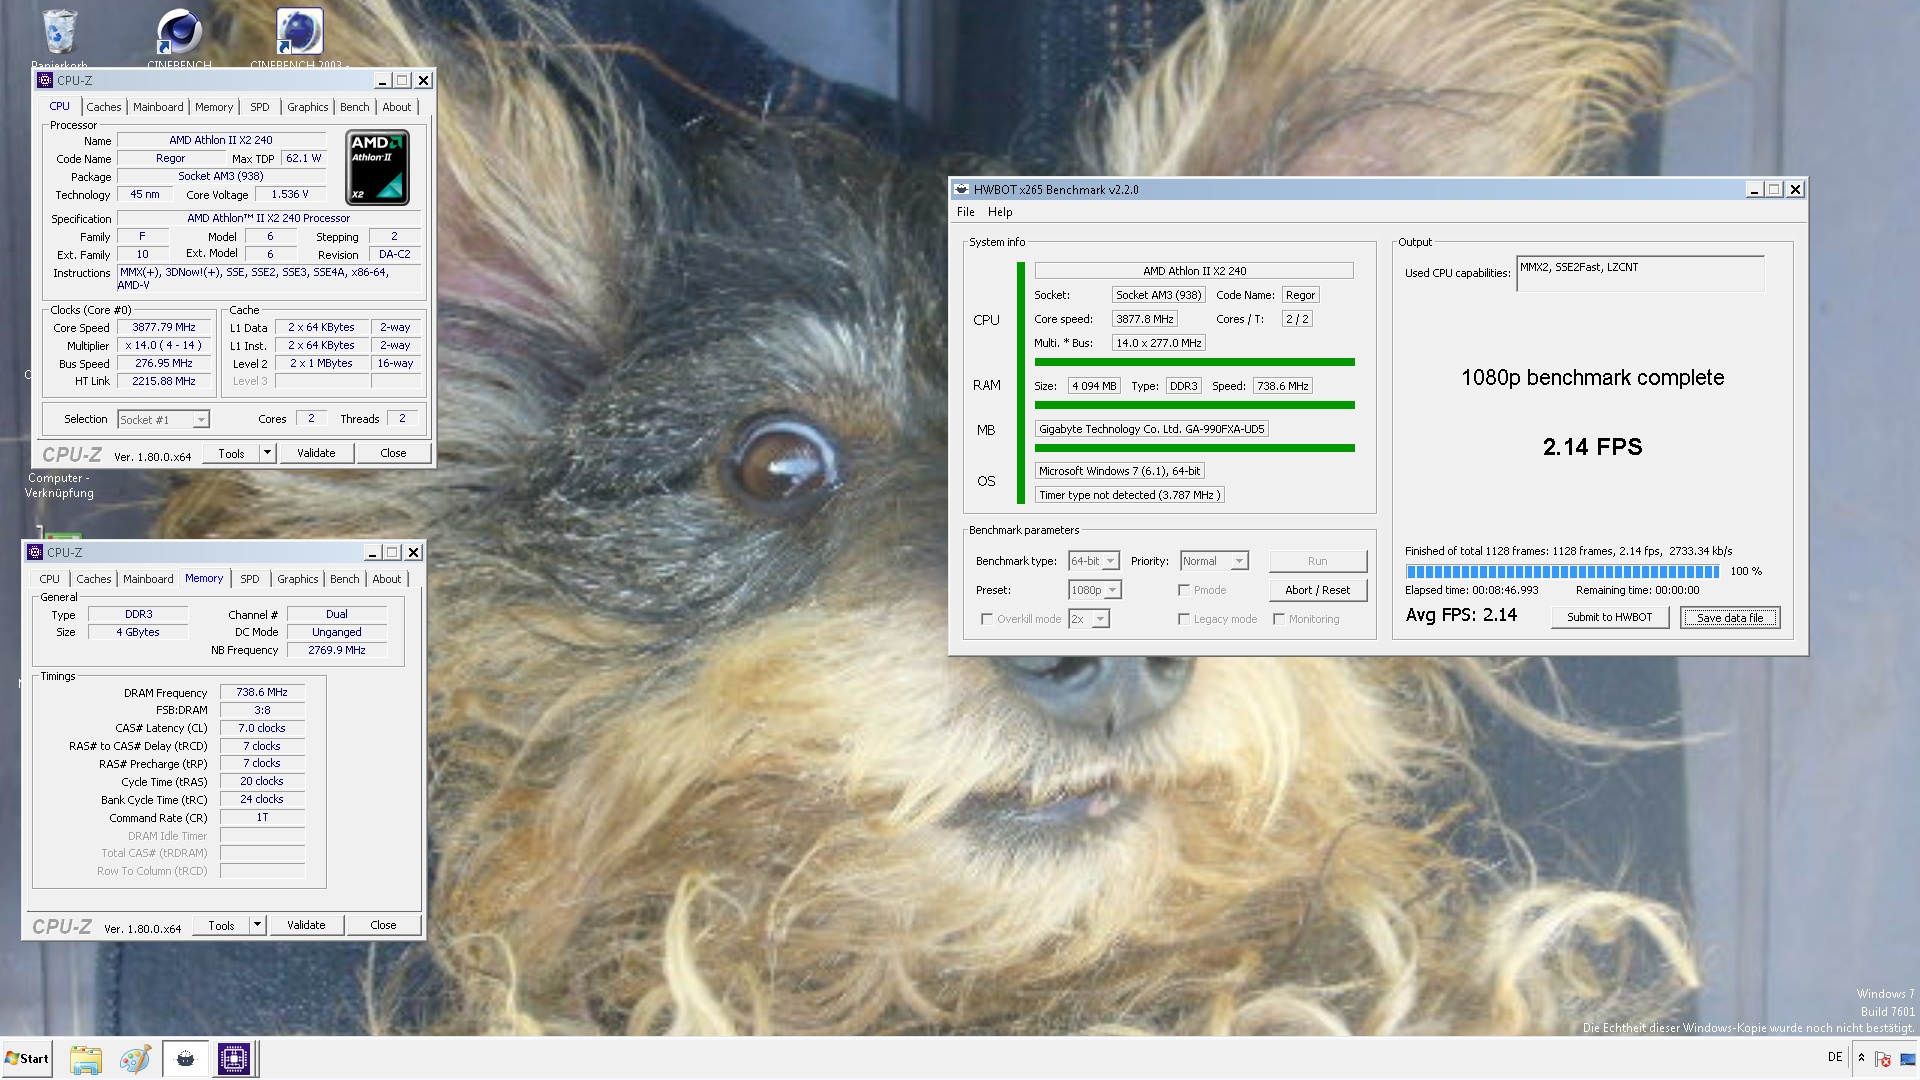The width and height of the screenshot is (1920, 1080).
Task: Switch to Mainboard tab in top CPU-Z
Action: point(158,107)
